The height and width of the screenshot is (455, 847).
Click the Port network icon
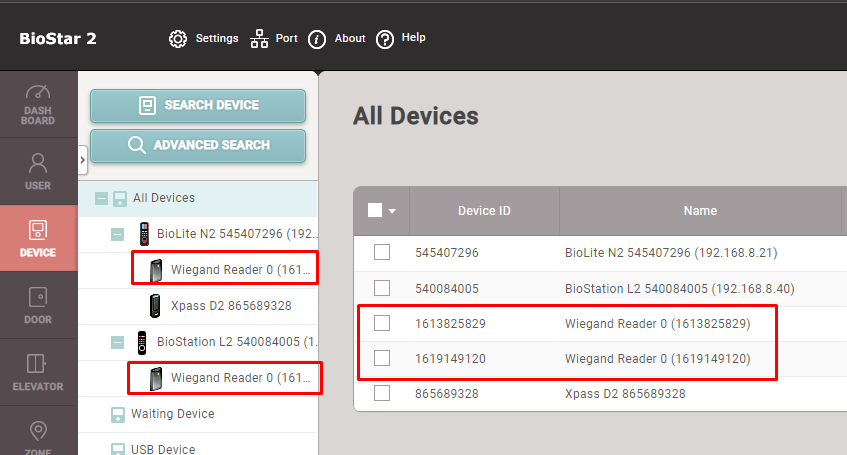click(x=259, y=39)
